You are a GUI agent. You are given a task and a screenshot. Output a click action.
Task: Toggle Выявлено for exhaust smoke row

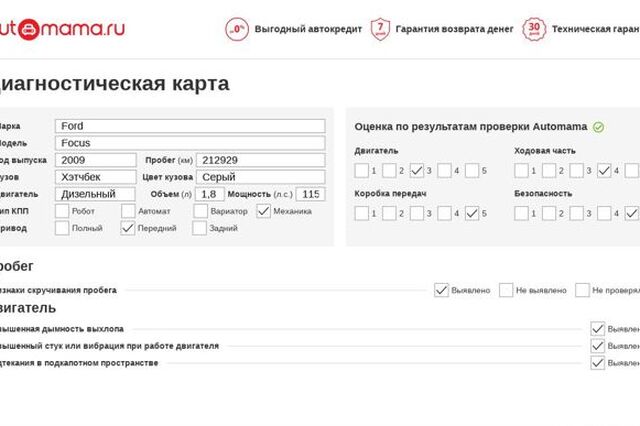coord(598,329)
